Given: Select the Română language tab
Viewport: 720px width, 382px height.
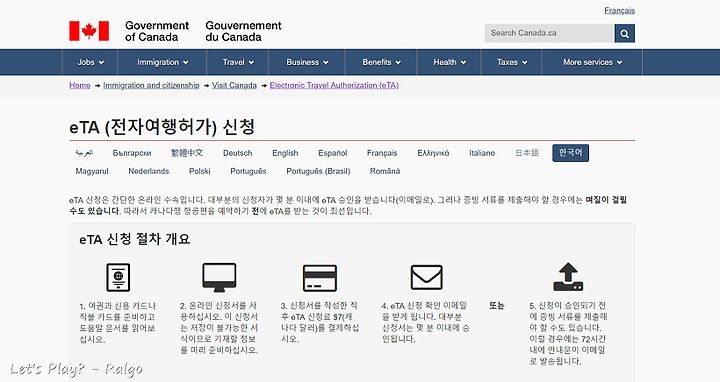Looking at the screenshot, I should pyautogui.click(x=385, y=171).
